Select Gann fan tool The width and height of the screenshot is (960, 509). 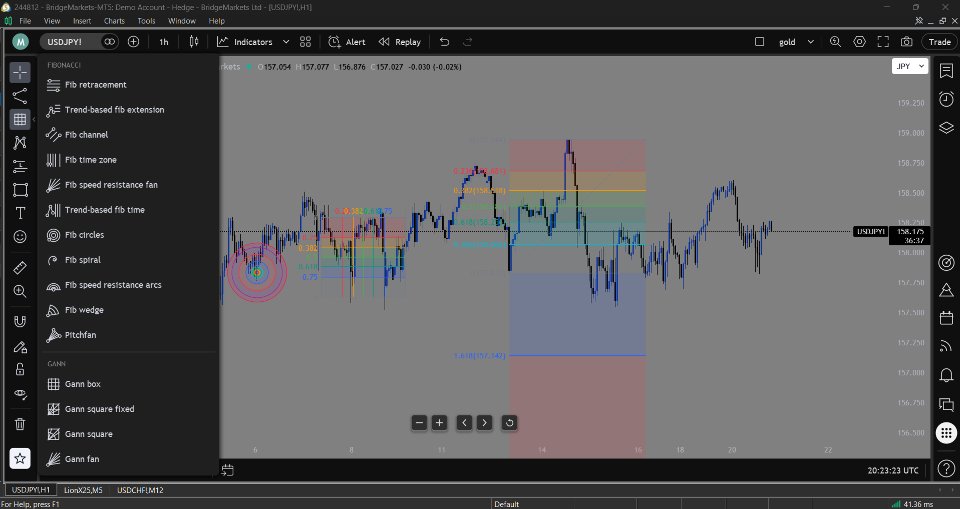(129, 459)
